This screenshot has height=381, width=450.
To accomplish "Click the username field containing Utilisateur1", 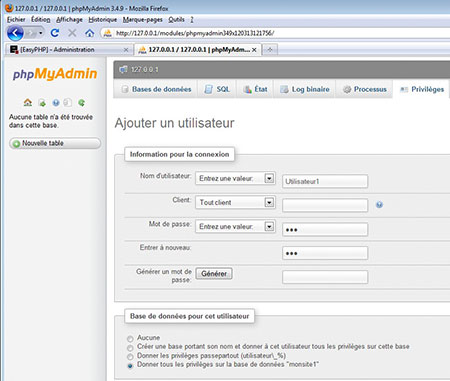I will [325, 181].
